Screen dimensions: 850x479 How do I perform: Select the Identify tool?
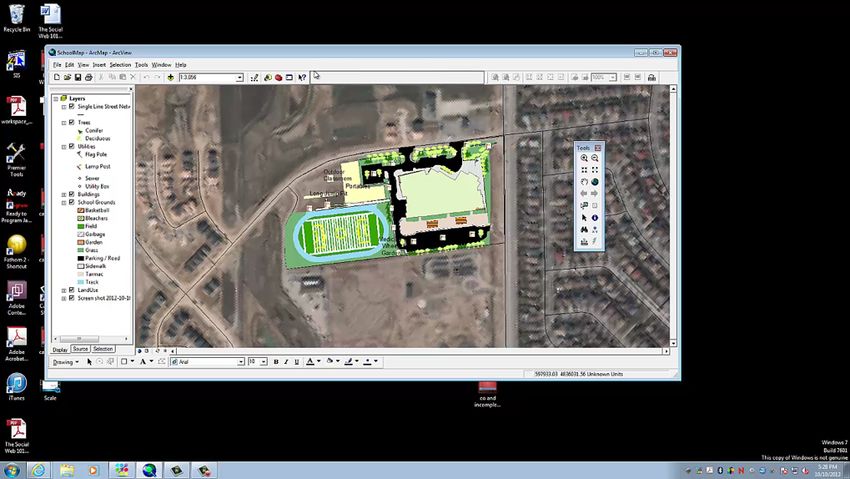(x=595, y=218)
